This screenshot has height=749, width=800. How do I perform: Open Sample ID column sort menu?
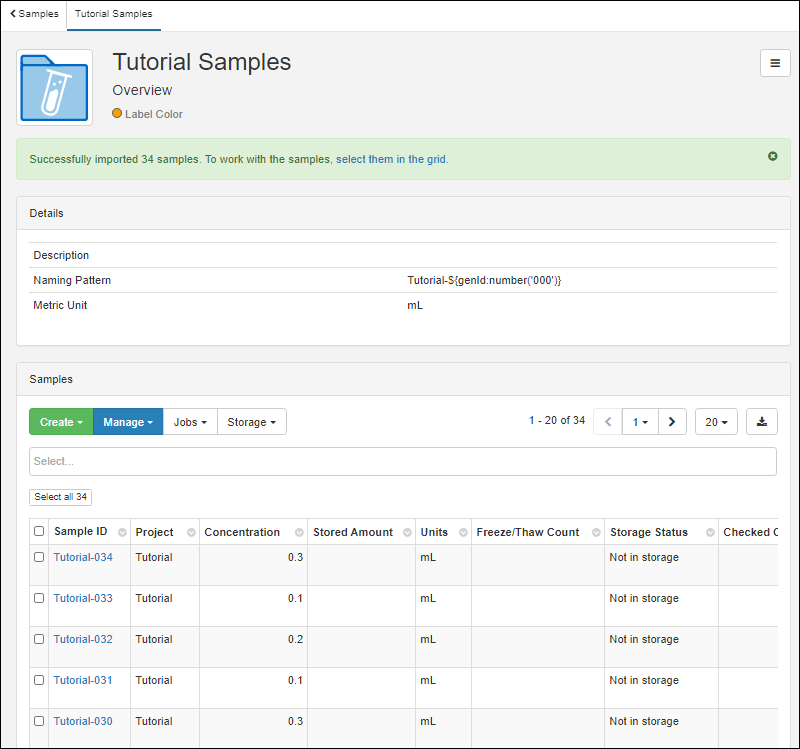tap(122, 533)
